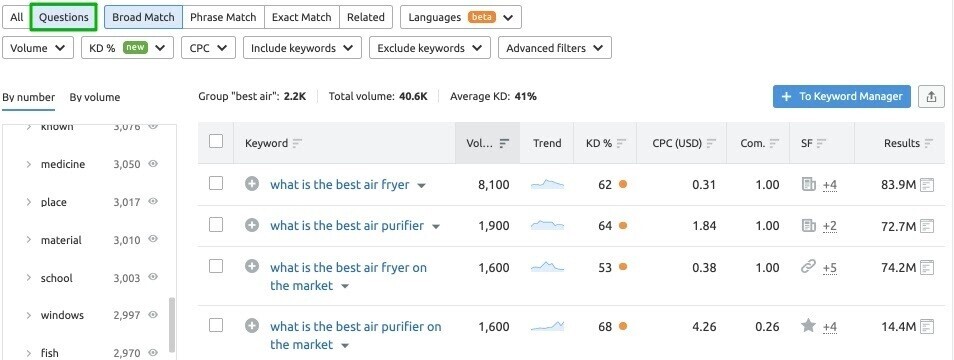Open SERP results icon for 14.4M row

tap(927, 327)
